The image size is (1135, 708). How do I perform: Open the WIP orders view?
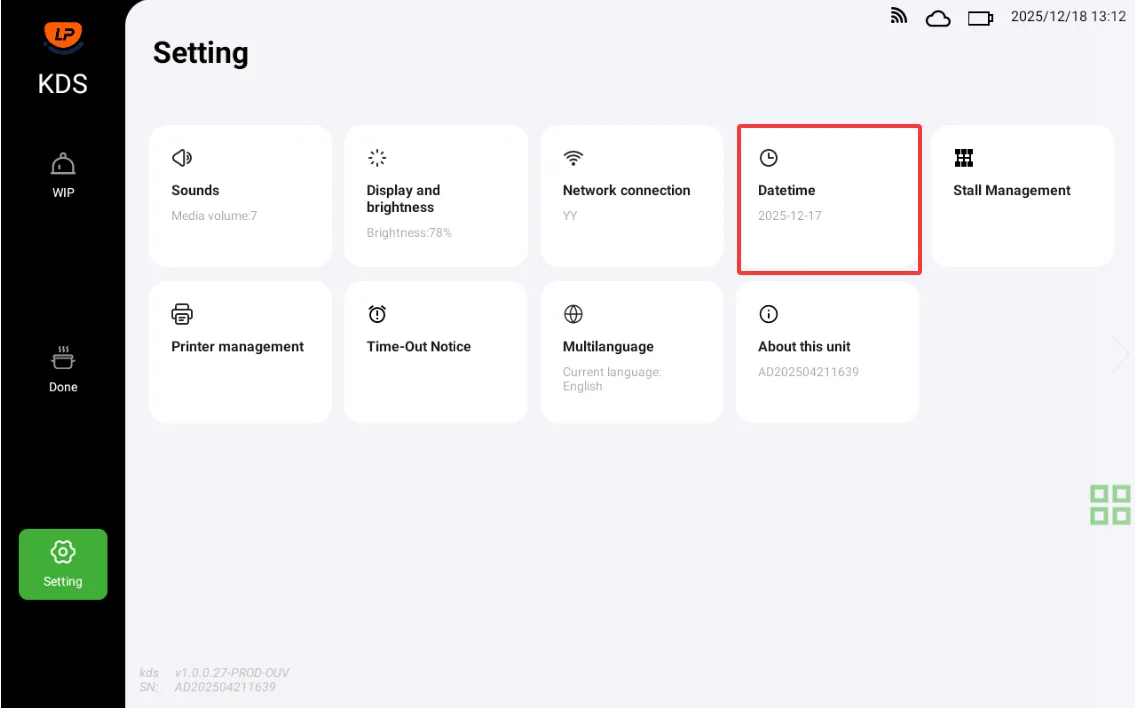(x=63, y=176)
